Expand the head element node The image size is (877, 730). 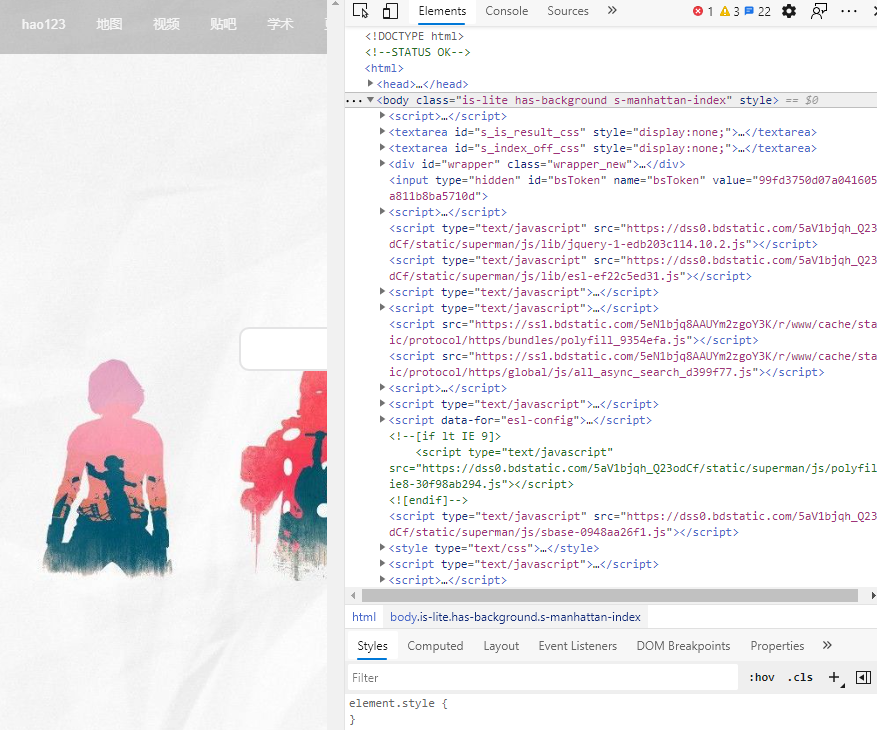(x=370, y=83)
